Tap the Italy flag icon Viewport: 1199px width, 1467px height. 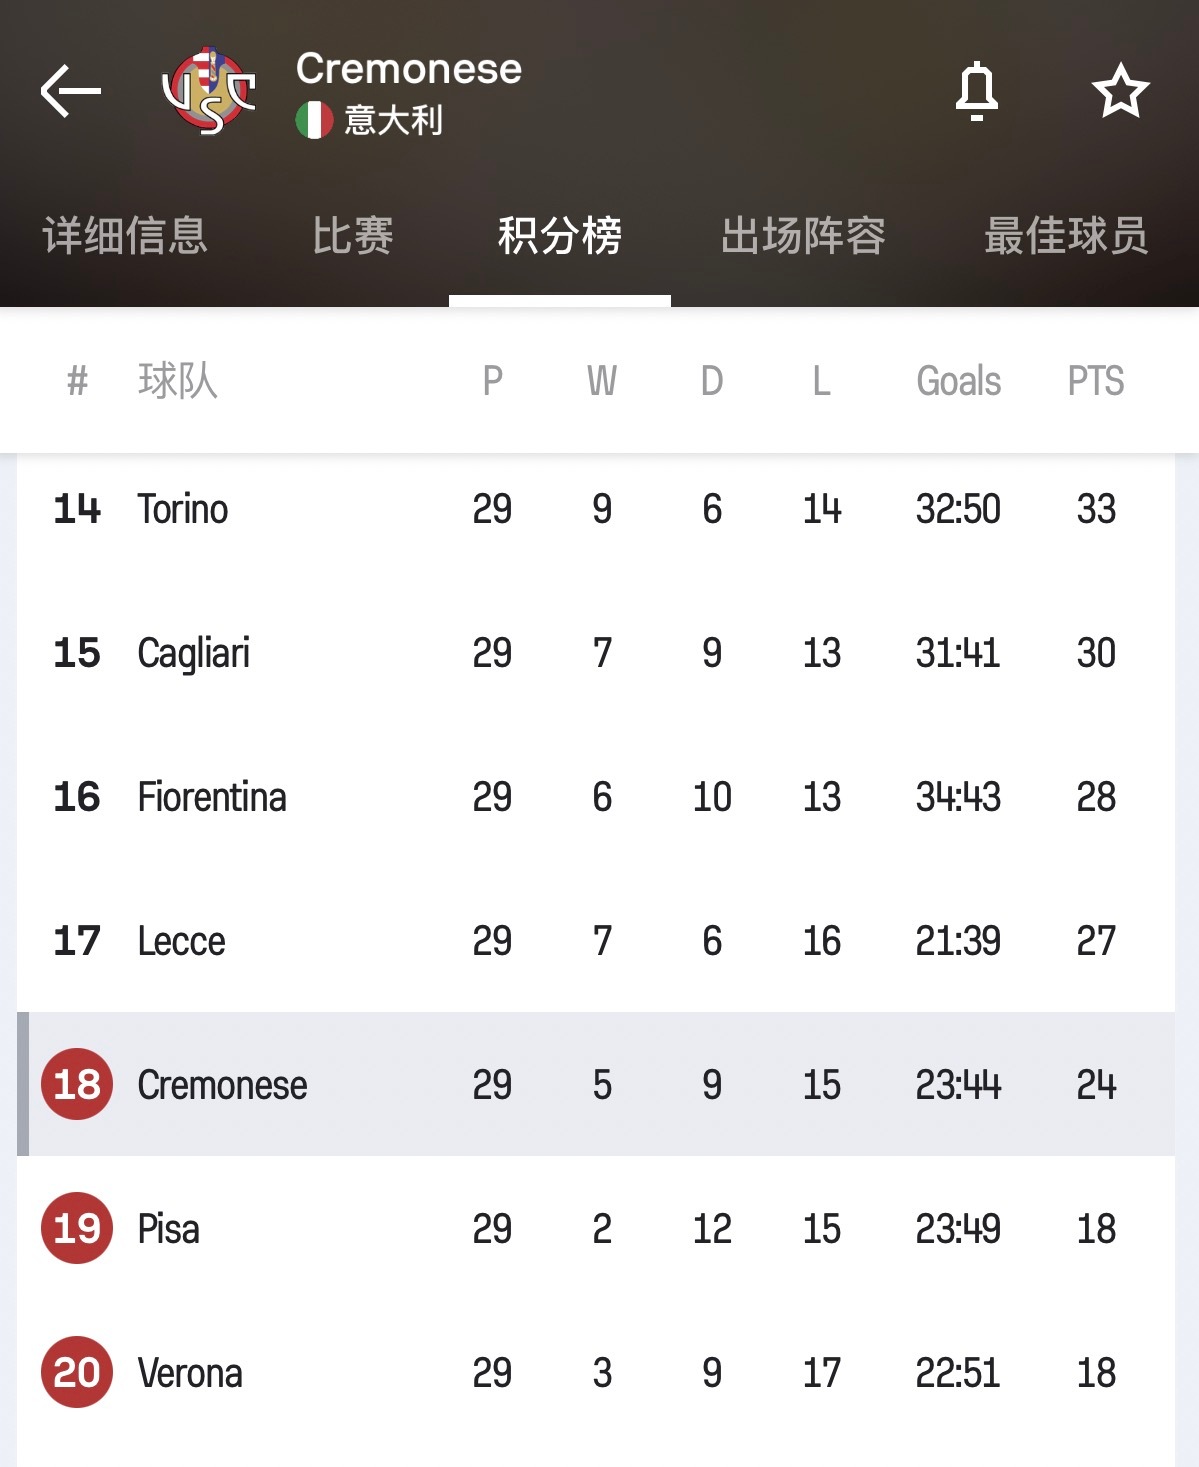pos(314,120)
